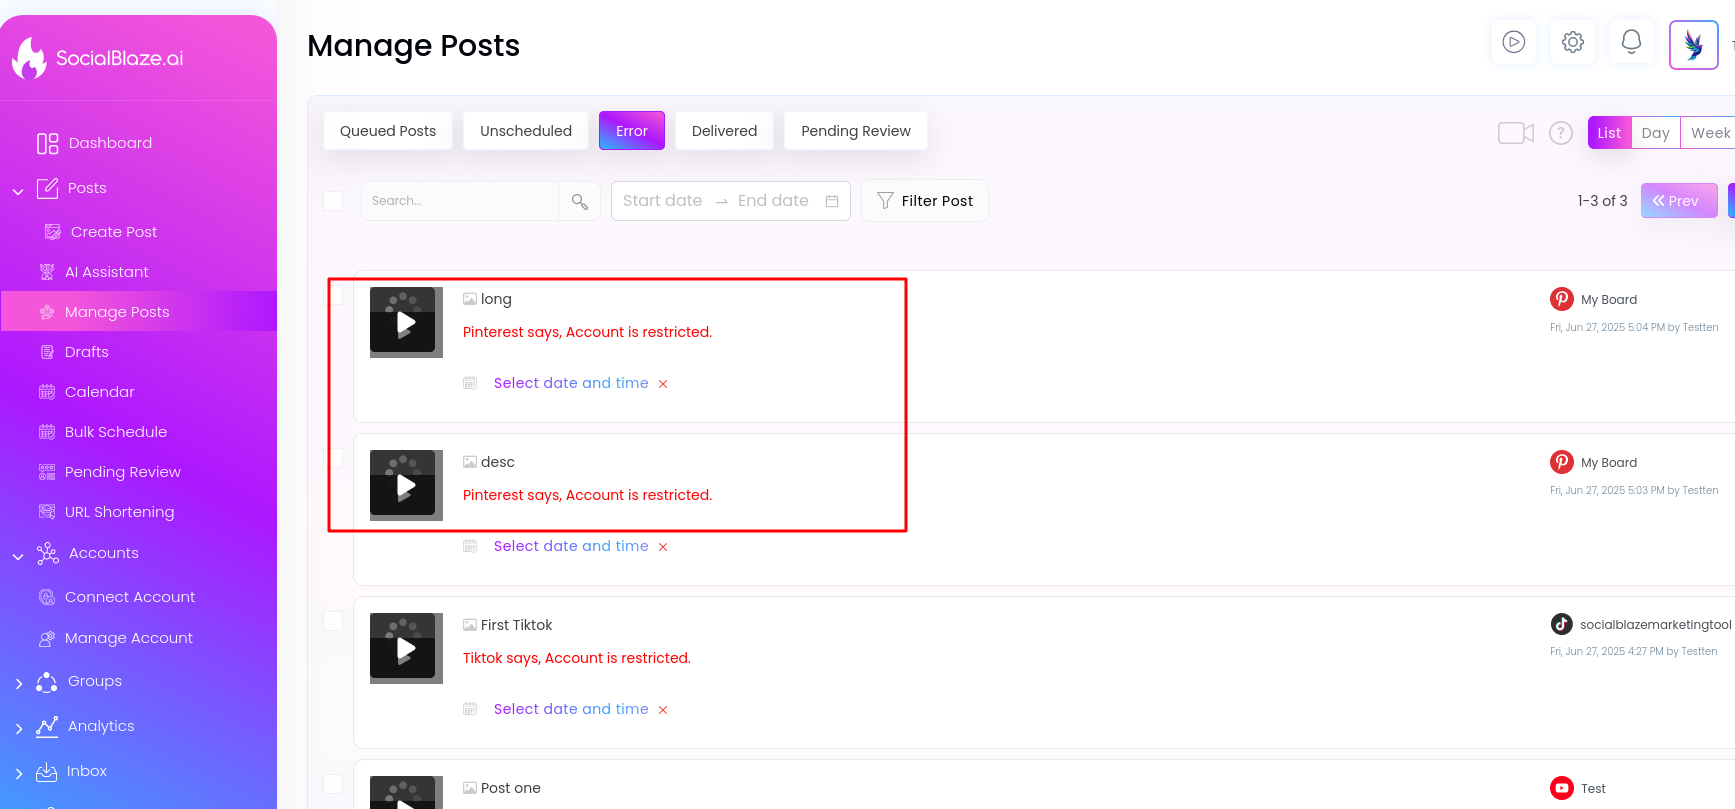This screenshot has width=1735, height=809.
Task: Open the Dashboard sidebar icon
Action: (x=47, y=143)
